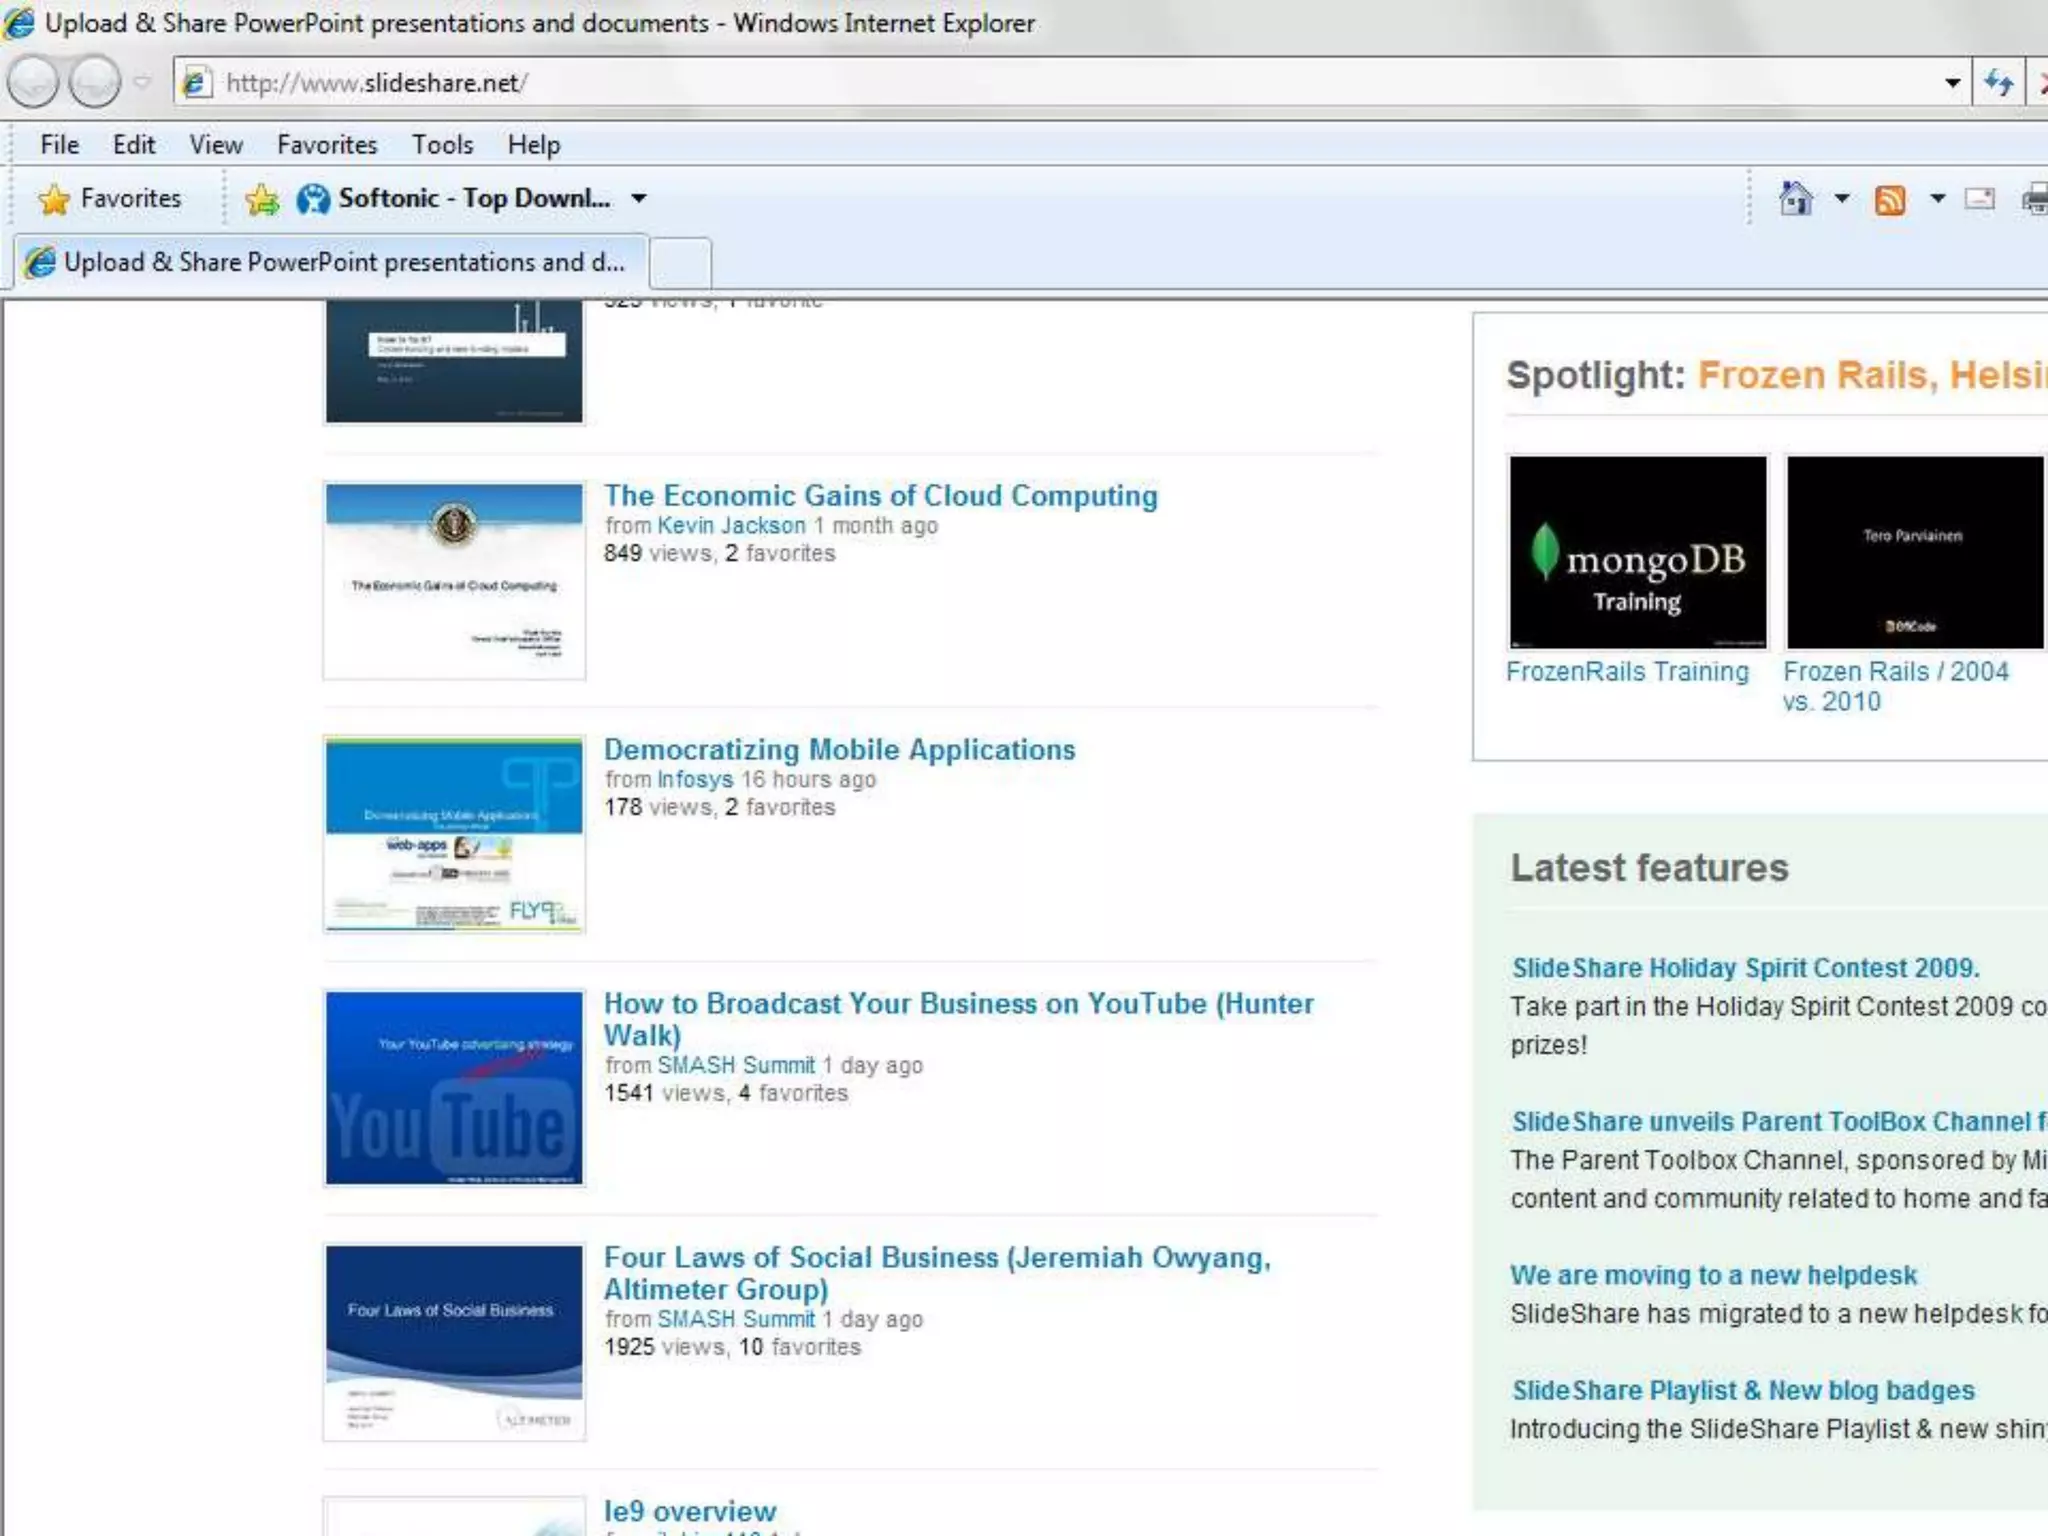Viewport: 2048px width, 1536px height.
Task: Click the mongoDB Training thumbnail
Action: (x=1638, y=553)
